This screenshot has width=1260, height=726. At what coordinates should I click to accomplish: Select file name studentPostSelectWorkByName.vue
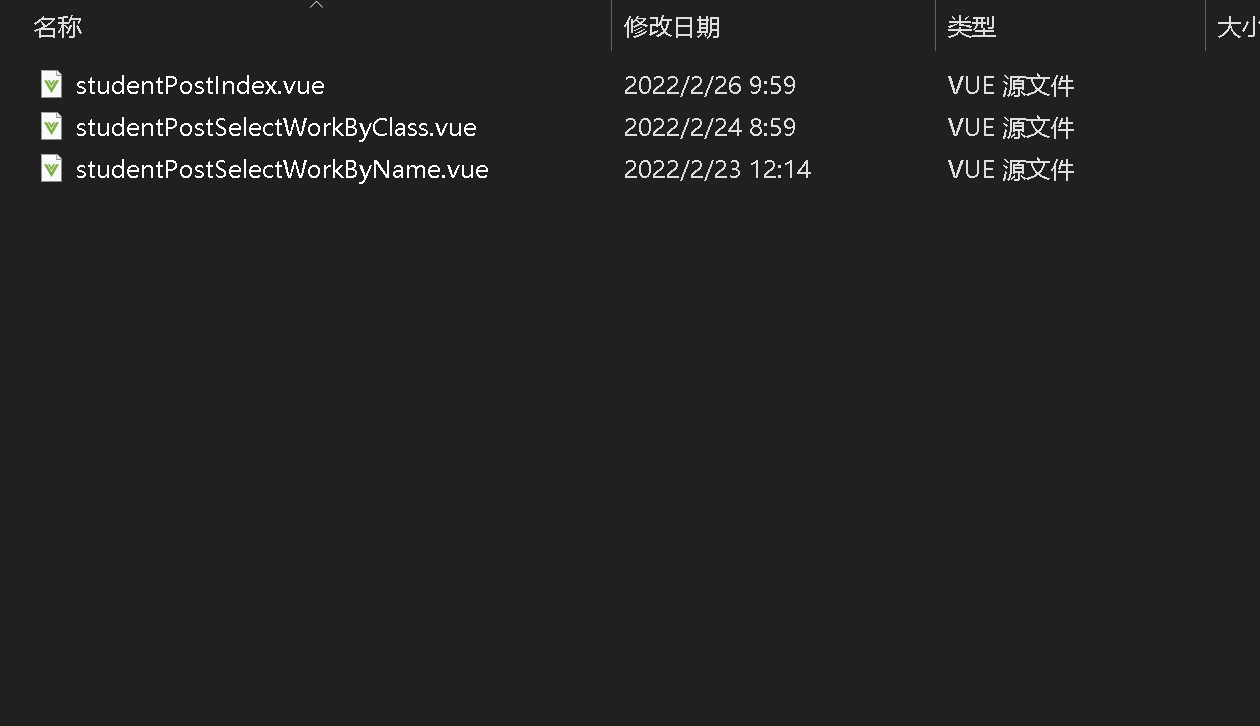pos(282,169)
